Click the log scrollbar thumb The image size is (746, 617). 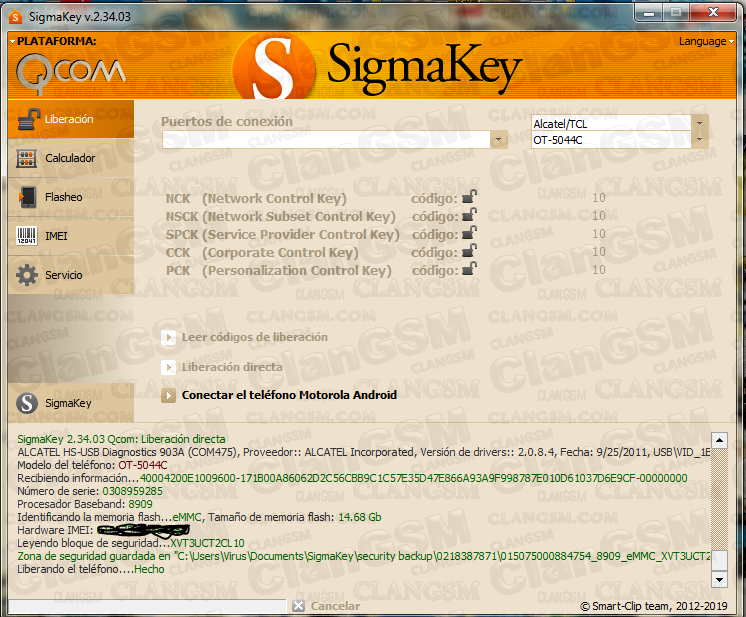tap(719, 560)
